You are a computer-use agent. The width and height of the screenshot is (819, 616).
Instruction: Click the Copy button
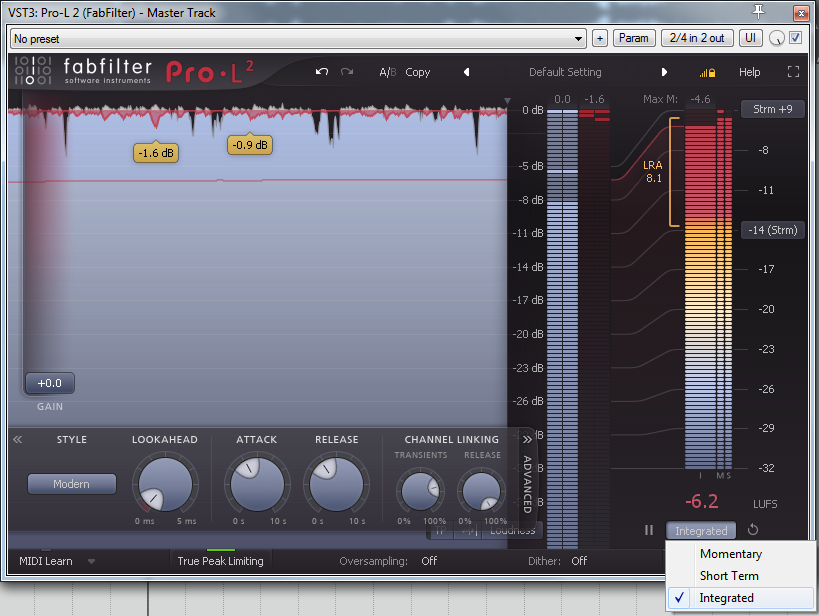click(417, 72)
